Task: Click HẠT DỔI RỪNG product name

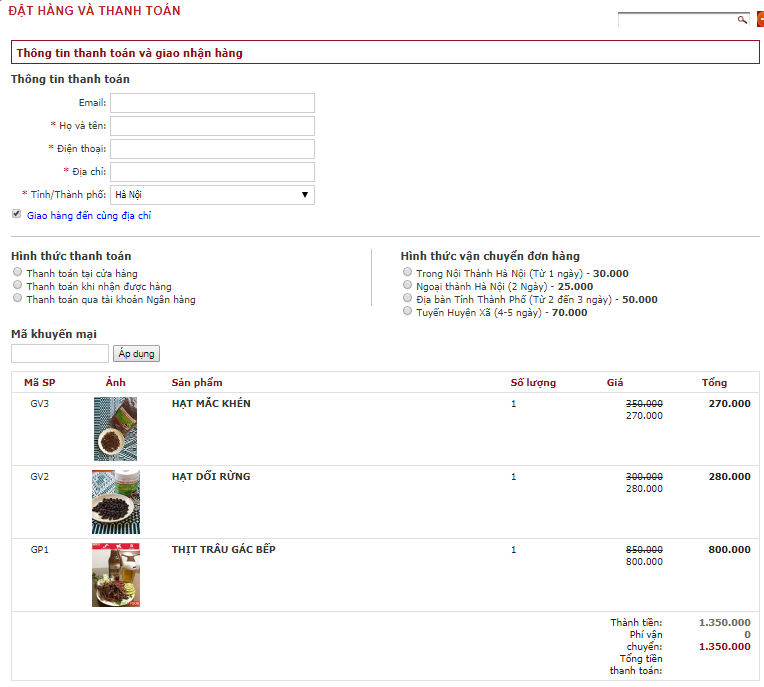Action: click(x=211, y=477)
